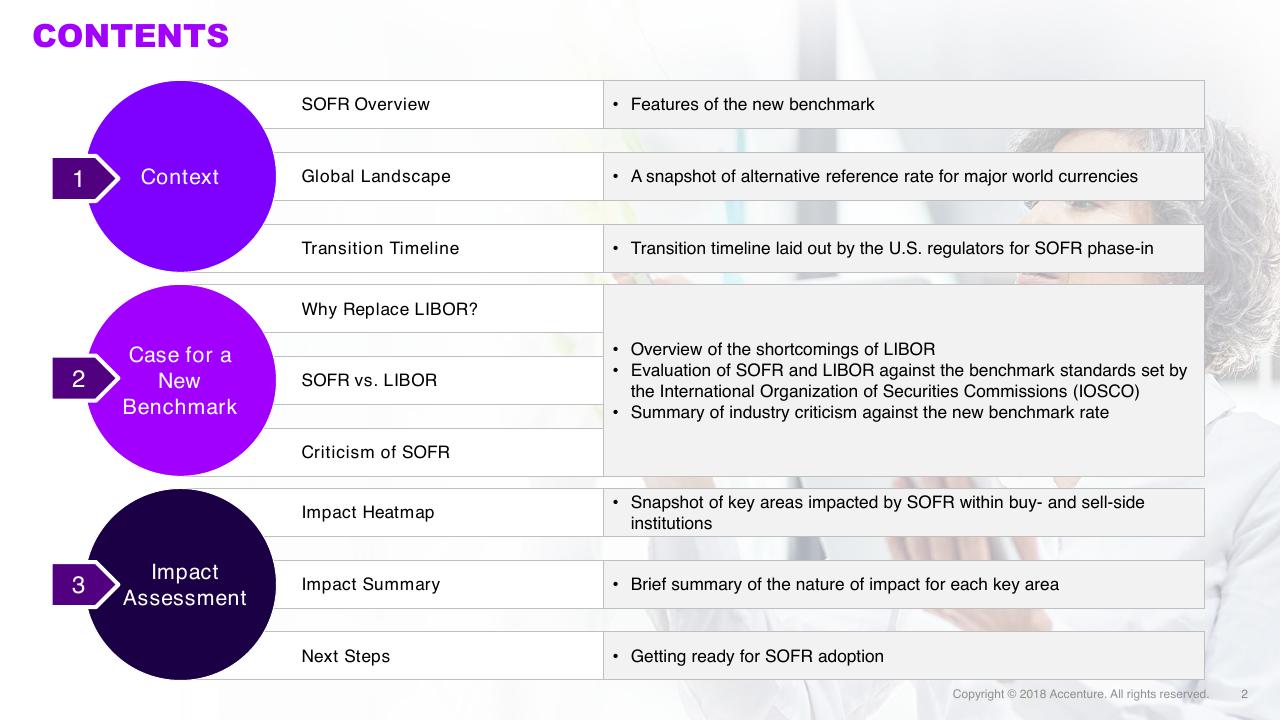Click the SOFR vs. LIBOR label
The width and height of the screenshot is (1280, 720).
[x=369, y=380]
